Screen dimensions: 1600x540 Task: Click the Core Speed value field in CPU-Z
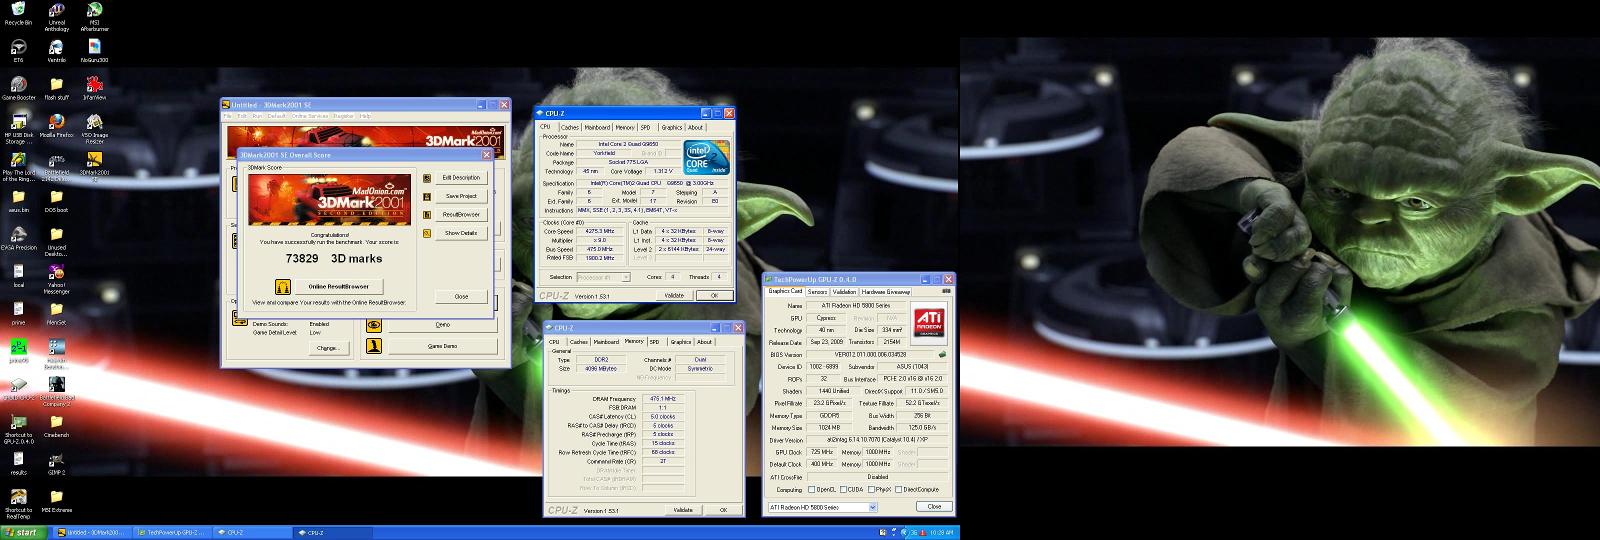(x=601, y=231)
